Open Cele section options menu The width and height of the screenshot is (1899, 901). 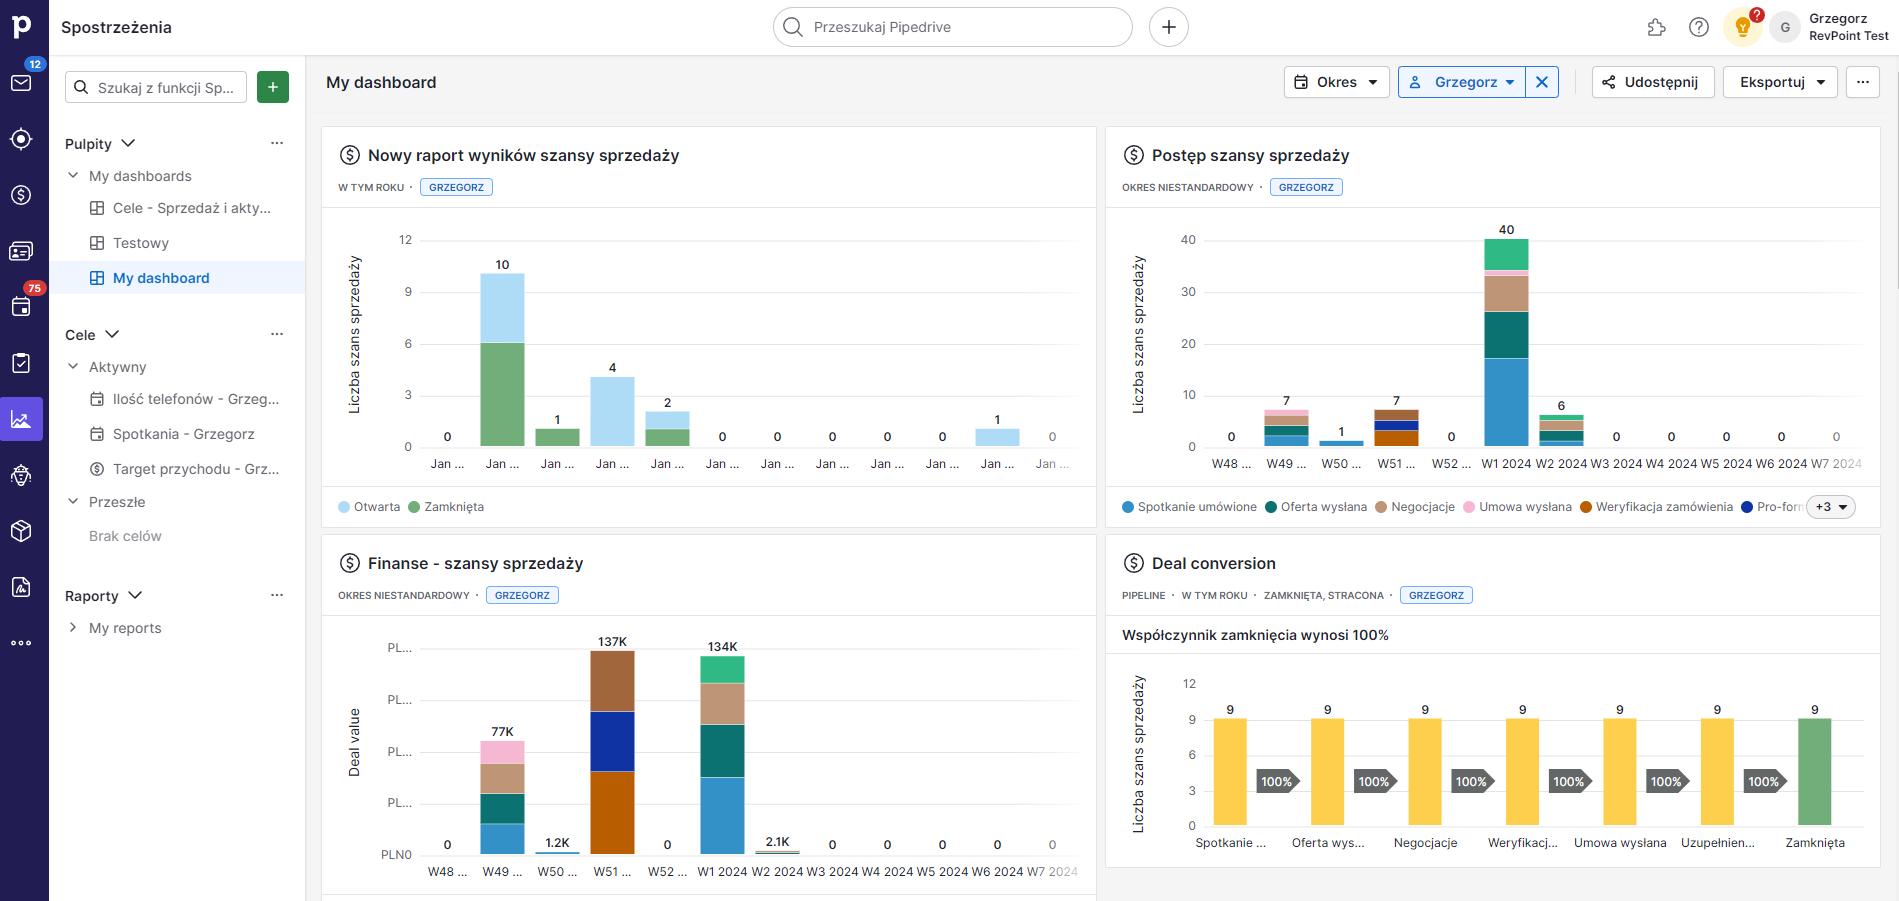(x=277, y=334)
